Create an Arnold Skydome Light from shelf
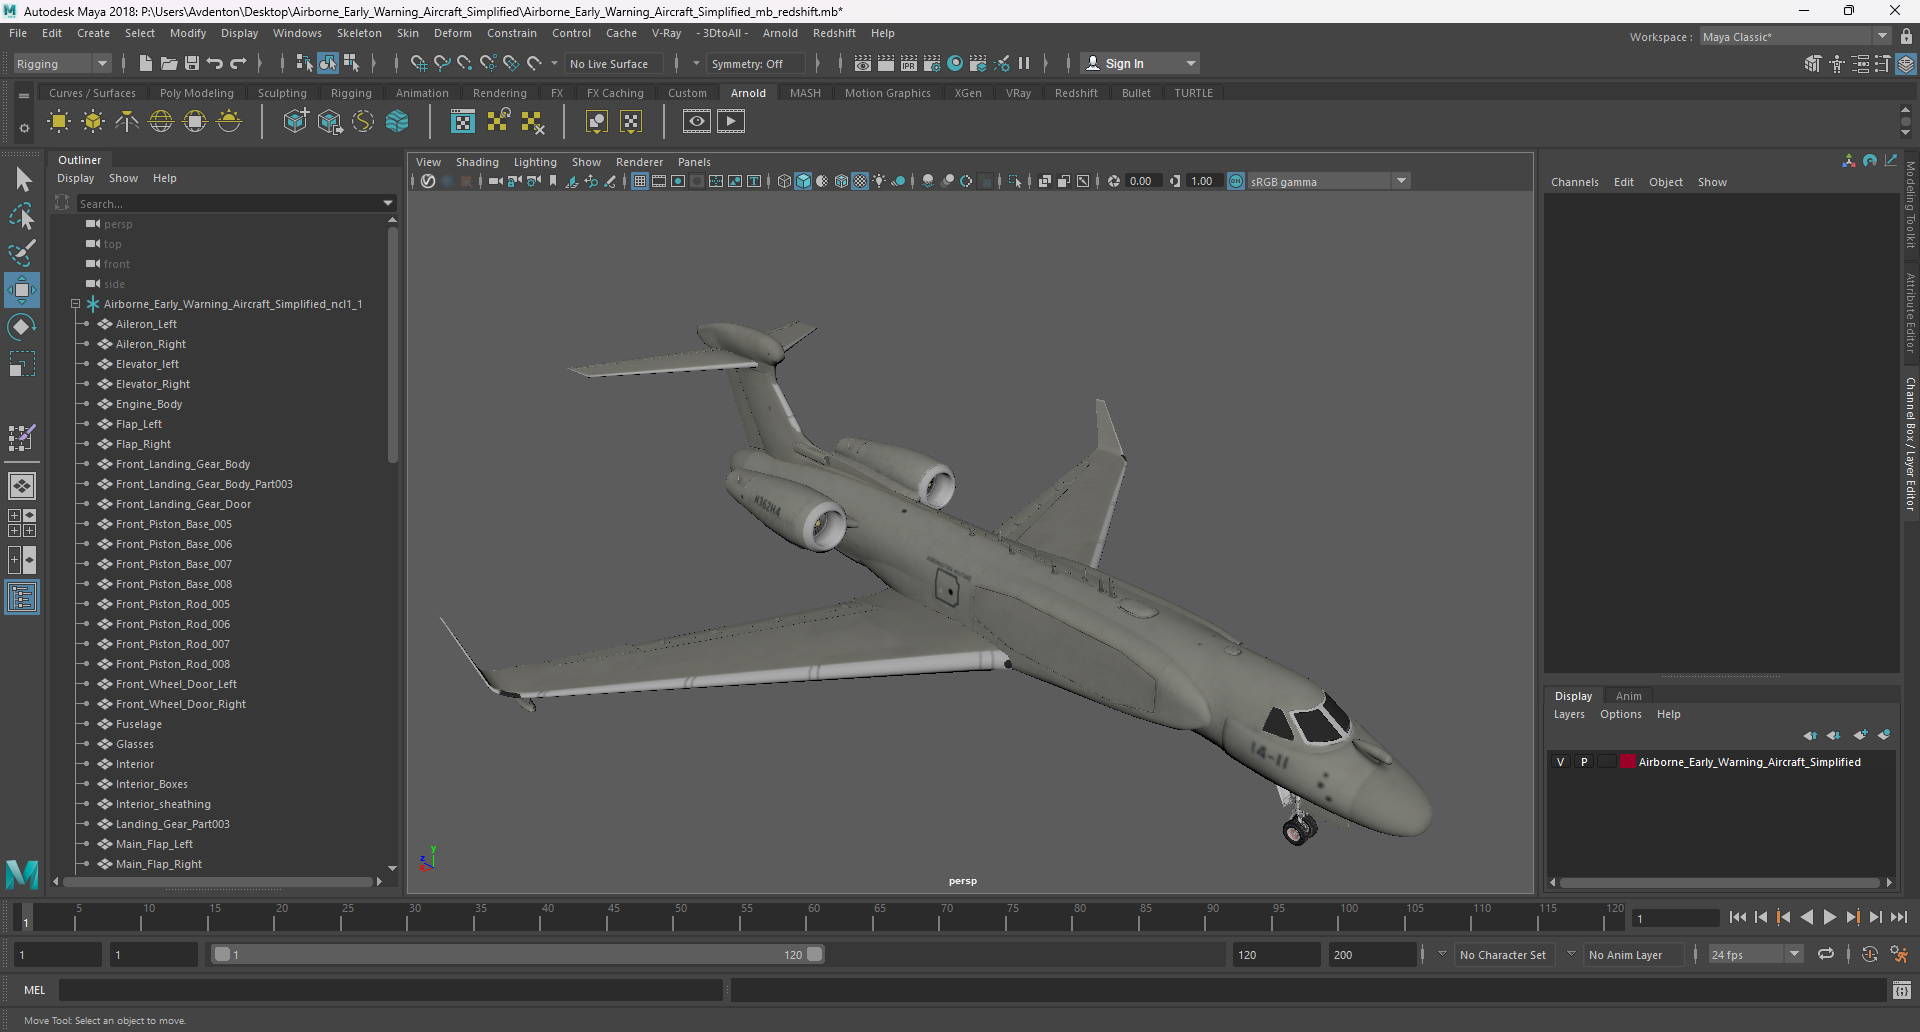This screenshot has width=1920, height=1032. point(161,122)
